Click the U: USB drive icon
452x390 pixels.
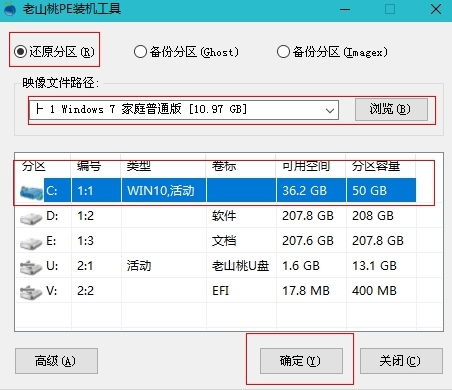31,267
